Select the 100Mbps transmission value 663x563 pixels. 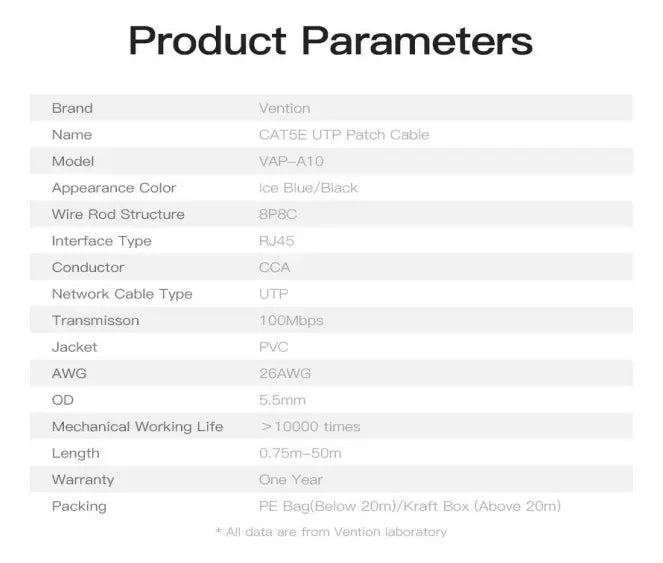coord(291,321)
